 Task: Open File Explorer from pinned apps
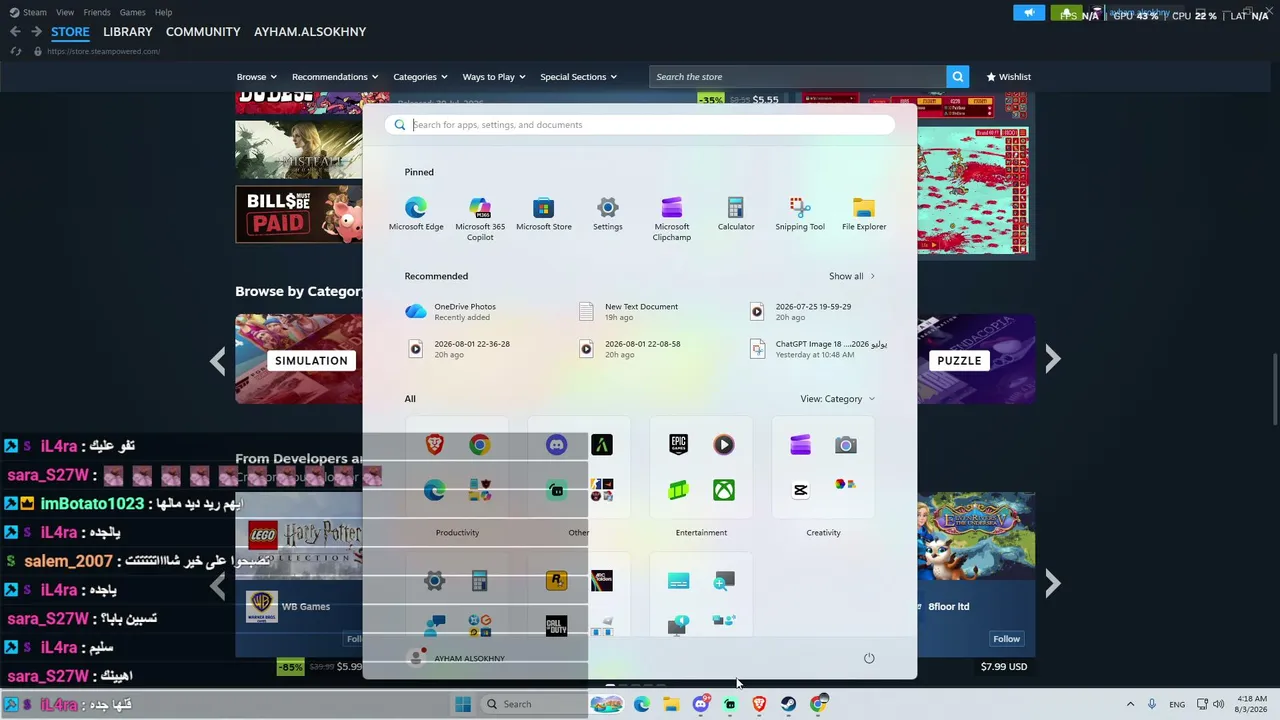864,213
